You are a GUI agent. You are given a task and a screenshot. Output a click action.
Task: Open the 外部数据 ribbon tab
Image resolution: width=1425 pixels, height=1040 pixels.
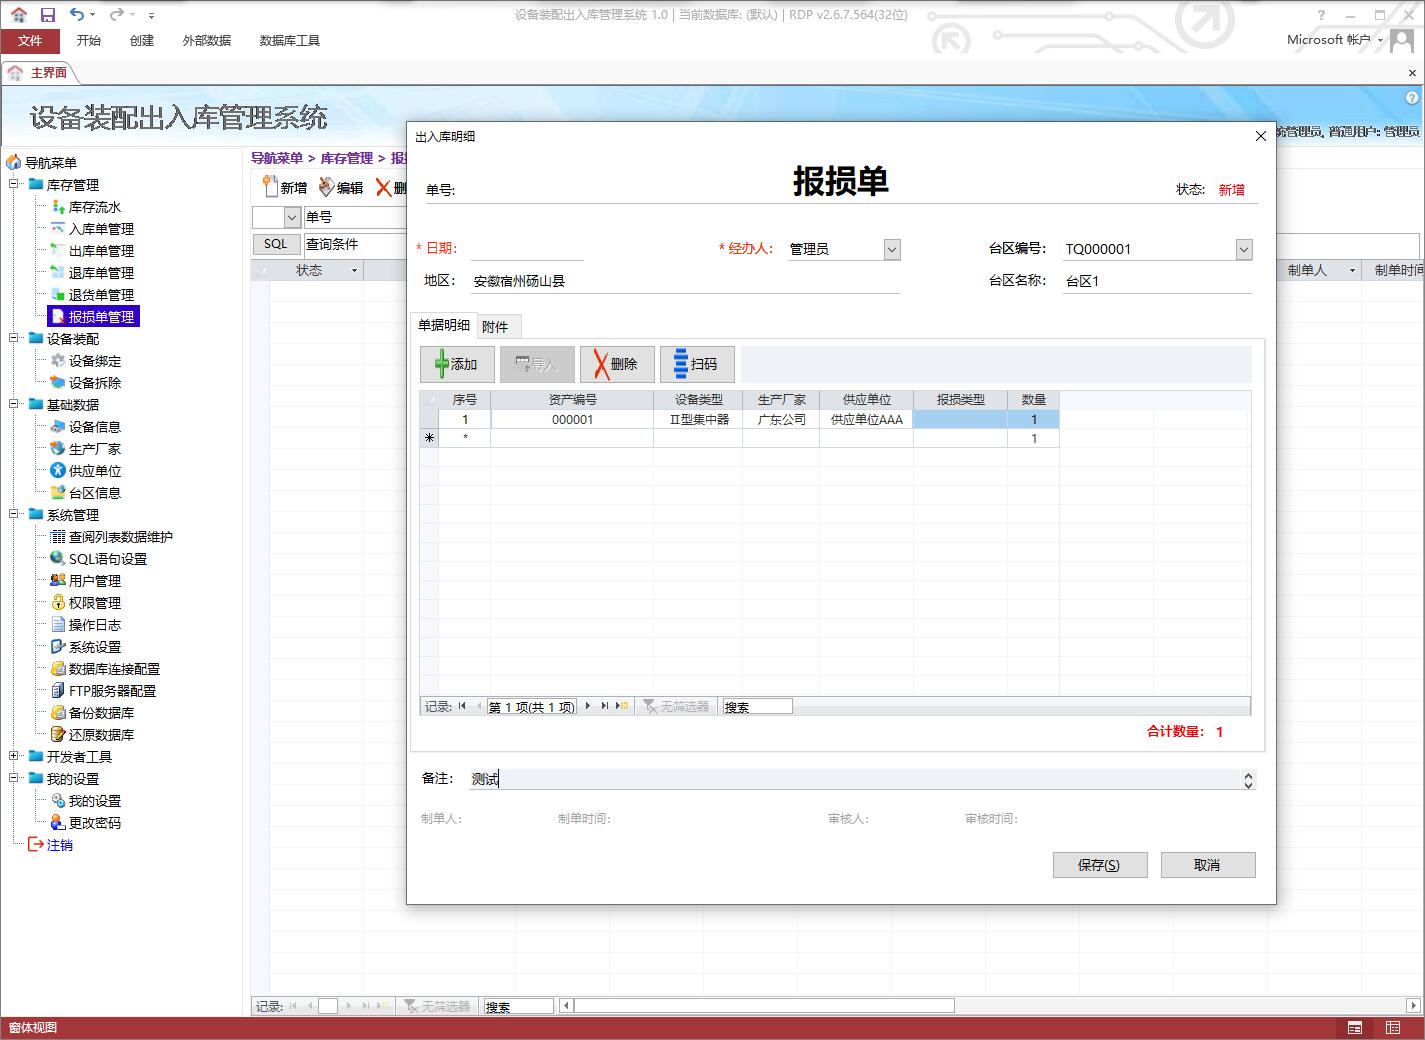tap(206, 40)
